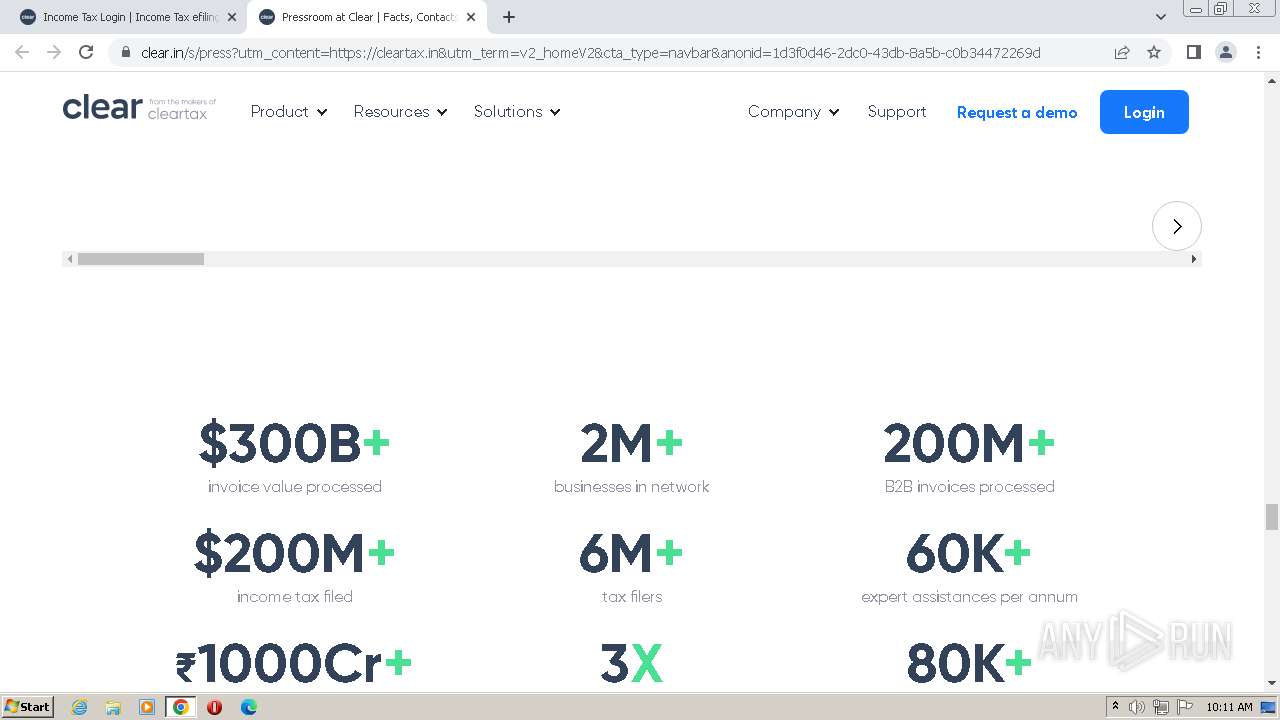
Task: Click the horizontal scrollbar thumb
Action: pyautogui.click(x=141, y=259)
